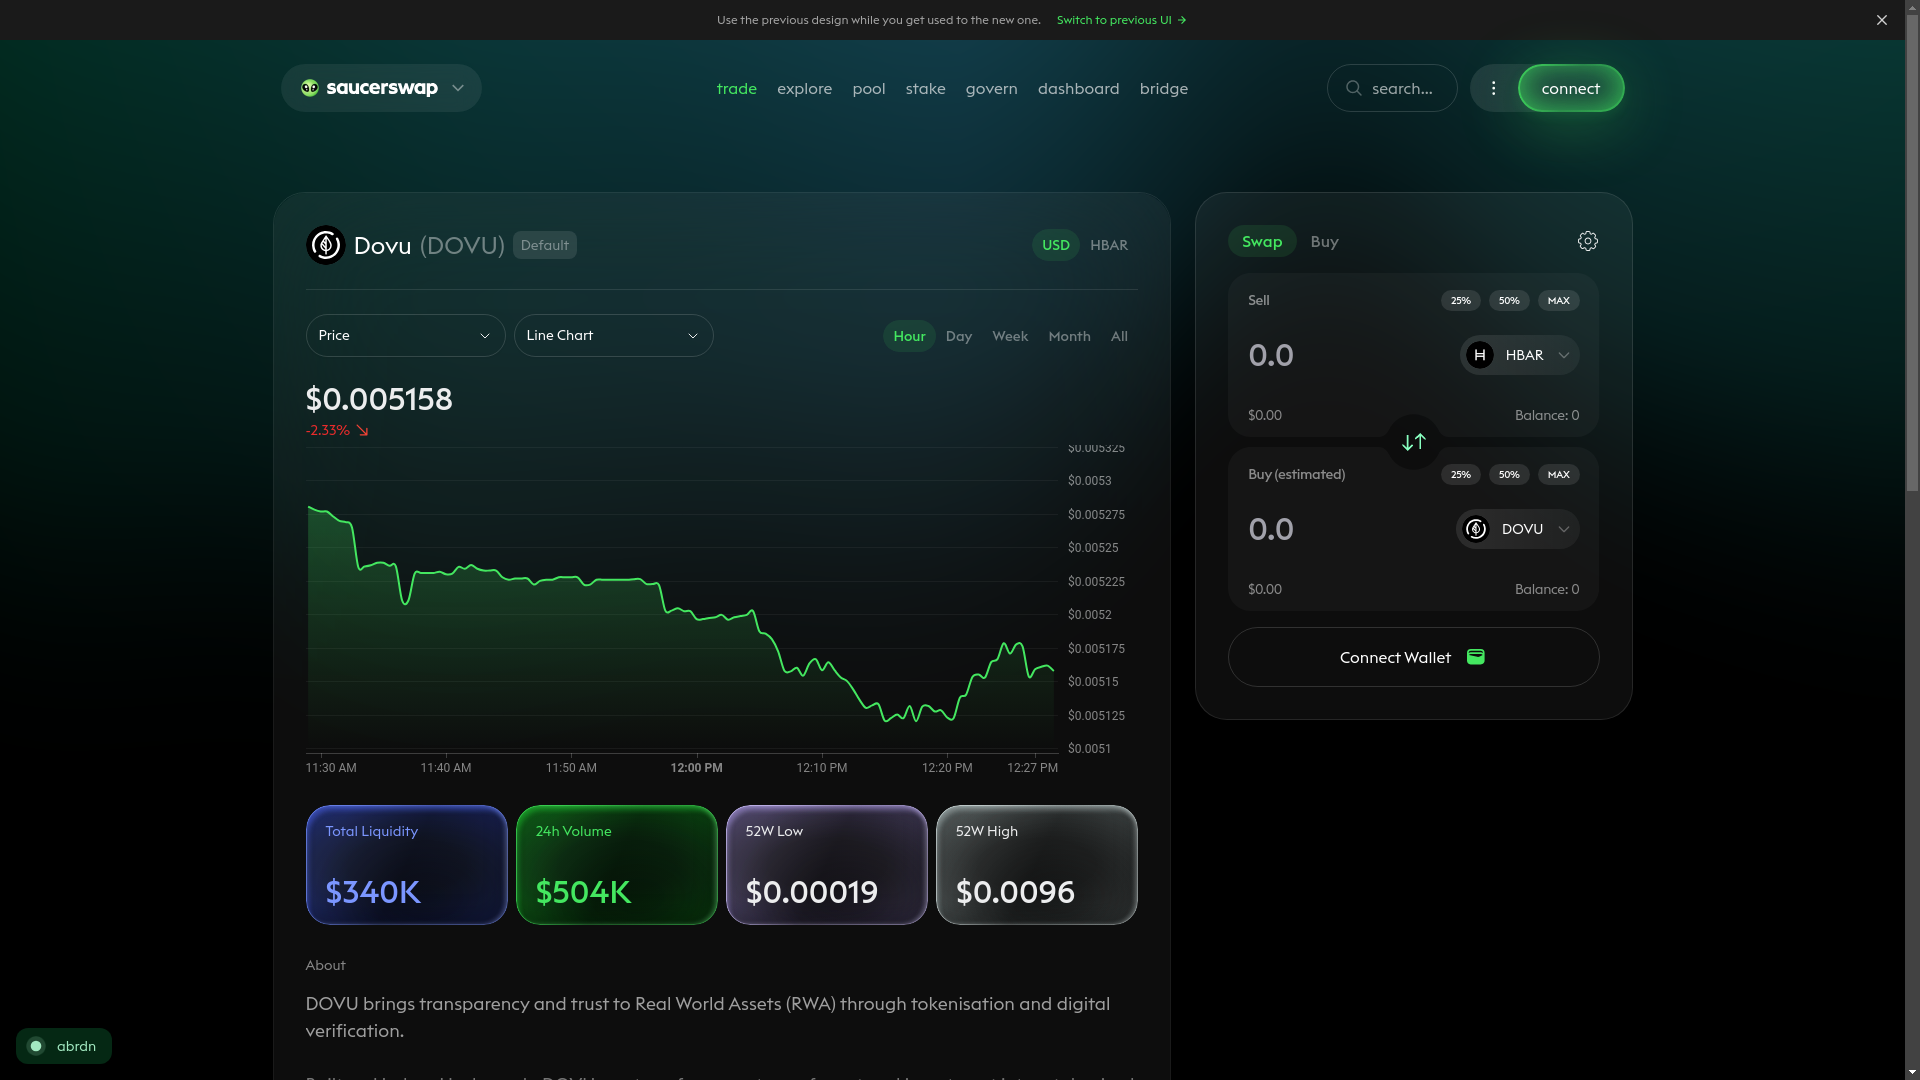Open the Line Chart type dropdown

[x=613, y=335]
